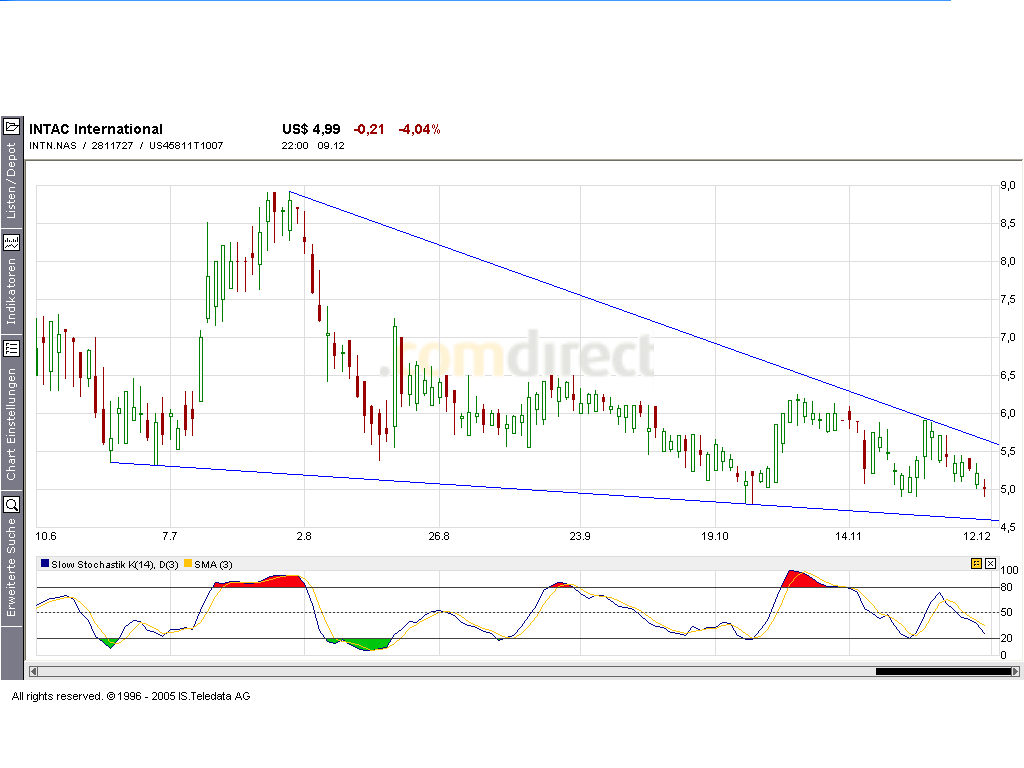
Task: Click the yellow stochastic settings icon
Action: (x=976, y=564)
